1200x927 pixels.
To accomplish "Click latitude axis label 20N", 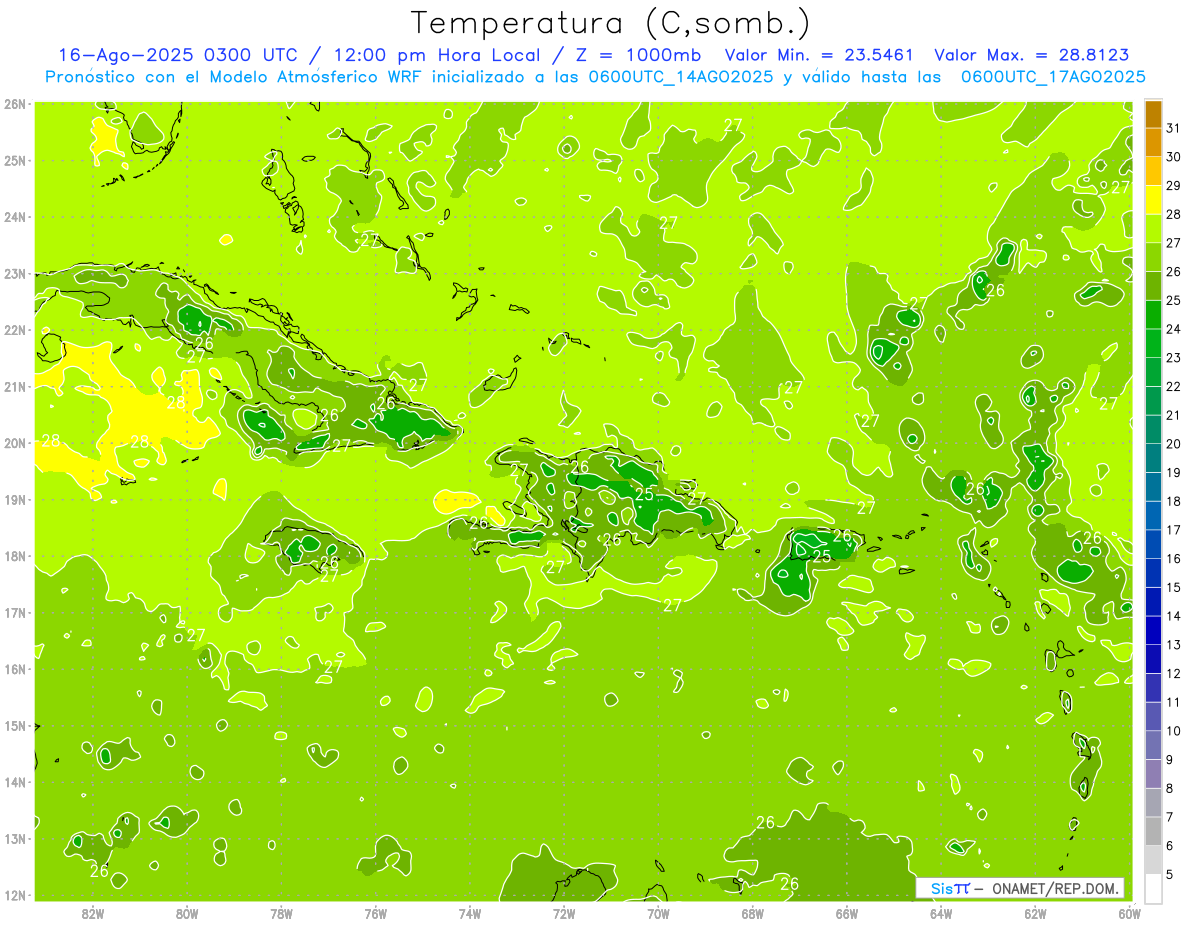I will tap(16, 443).
